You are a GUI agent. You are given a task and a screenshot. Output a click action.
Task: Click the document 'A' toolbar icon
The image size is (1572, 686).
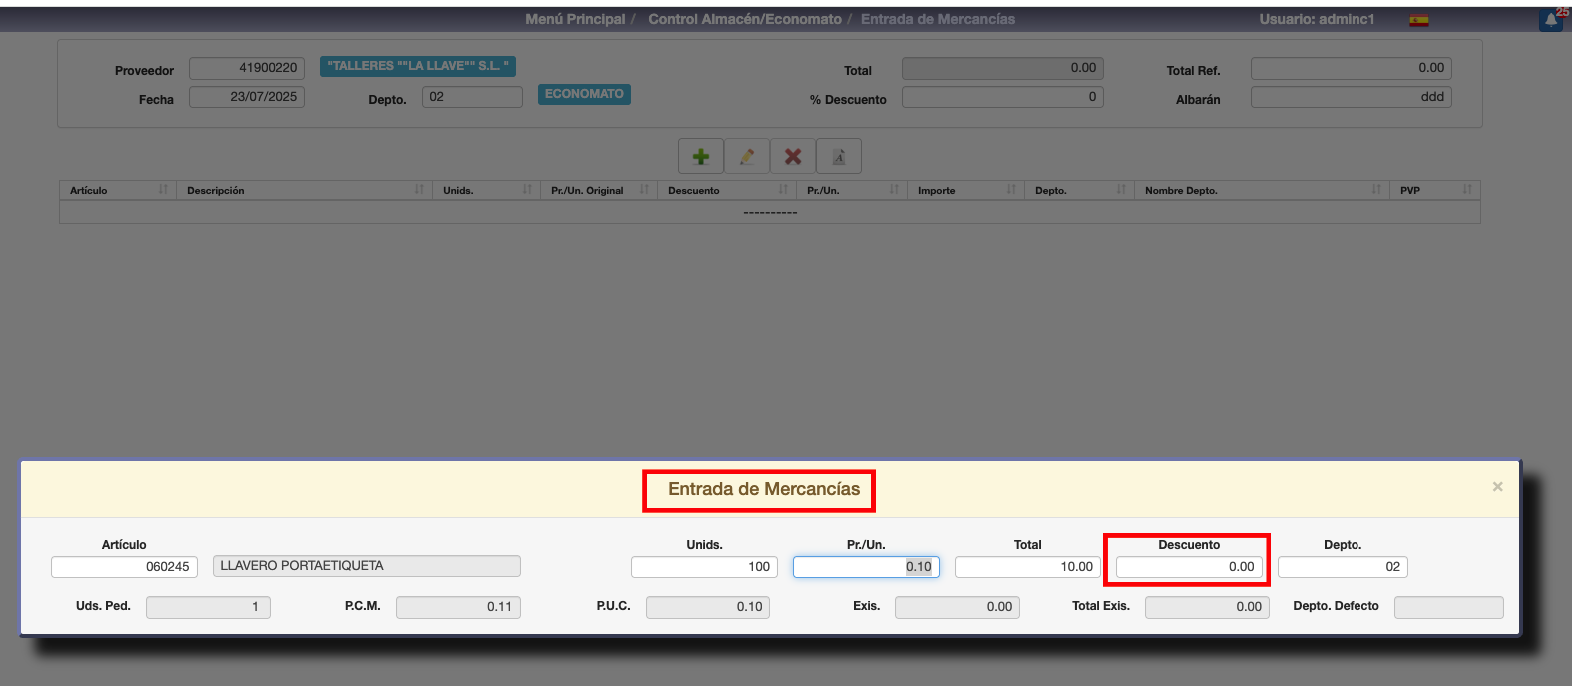click(x=839, y=157)
